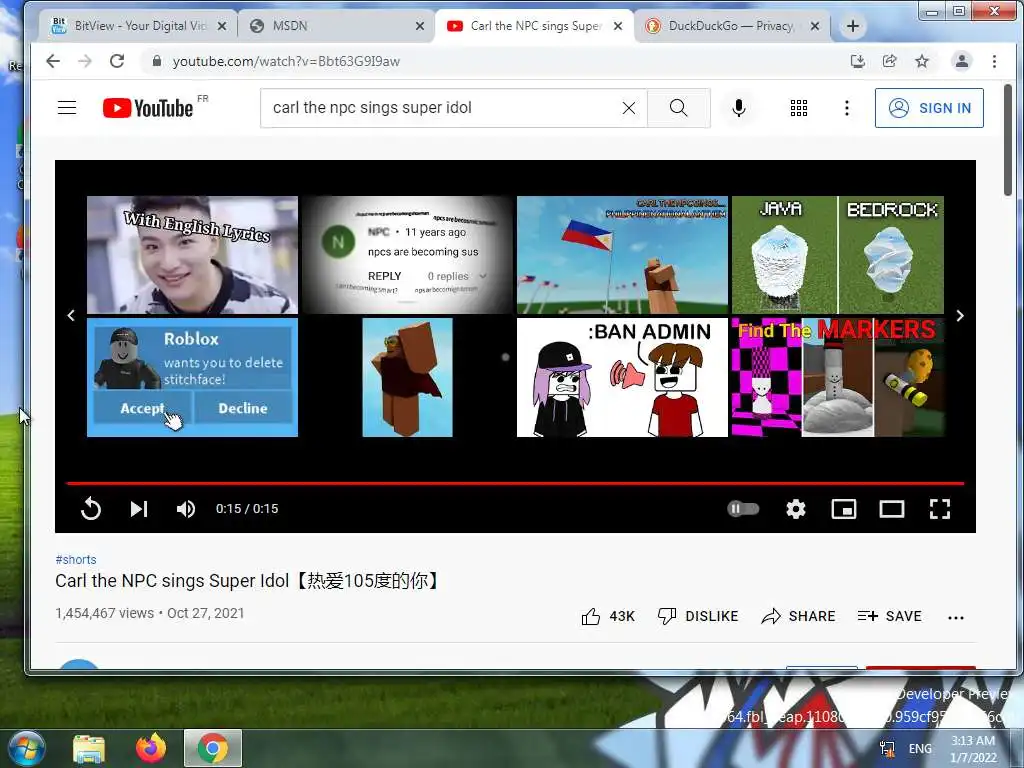Close the BitView tab
The height and width of the screenshot is (768, 1024).
tap(222, 26)
